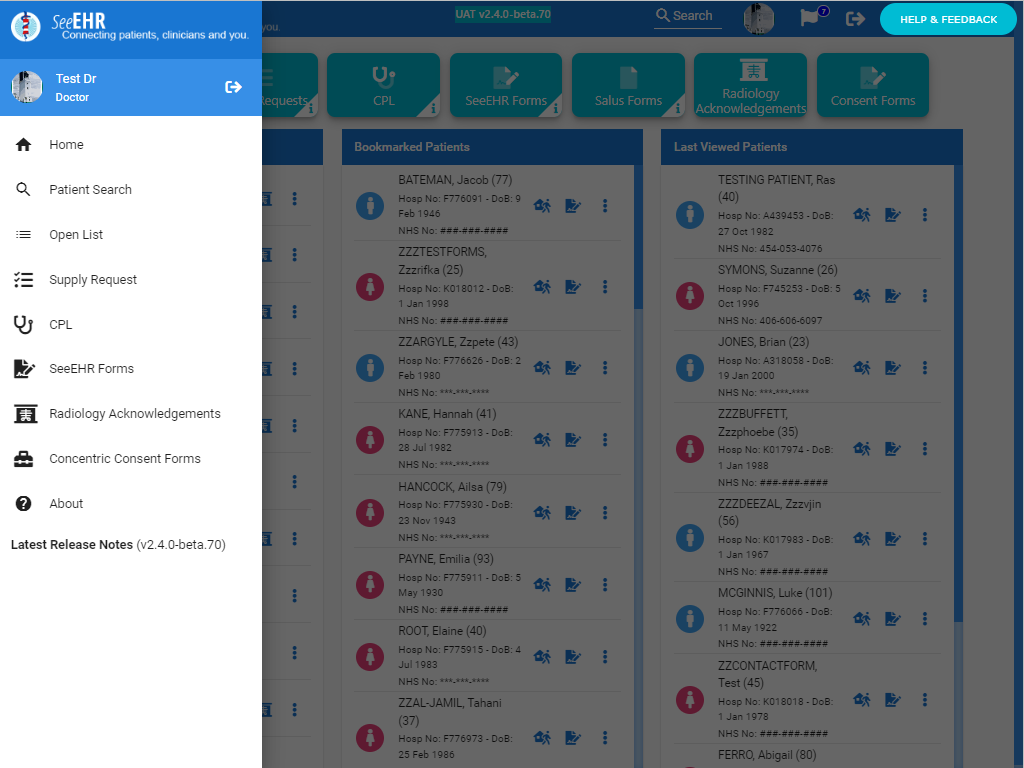Click Test Dr profile avatar in drawer

click(x=27, y=87)
